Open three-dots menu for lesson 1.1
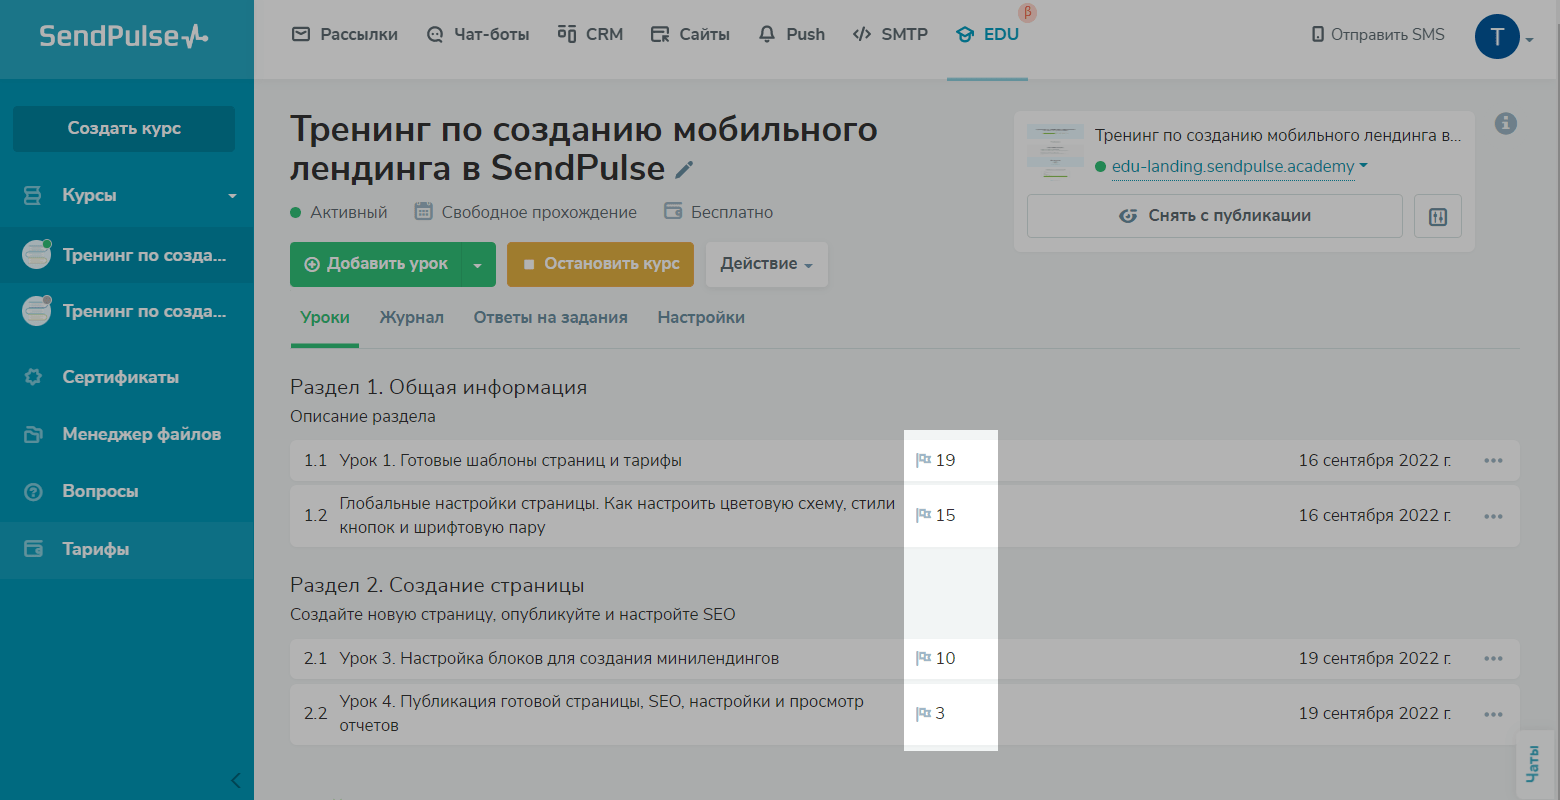Screen dimensions: 1560x800 [x=1493, y=461]
